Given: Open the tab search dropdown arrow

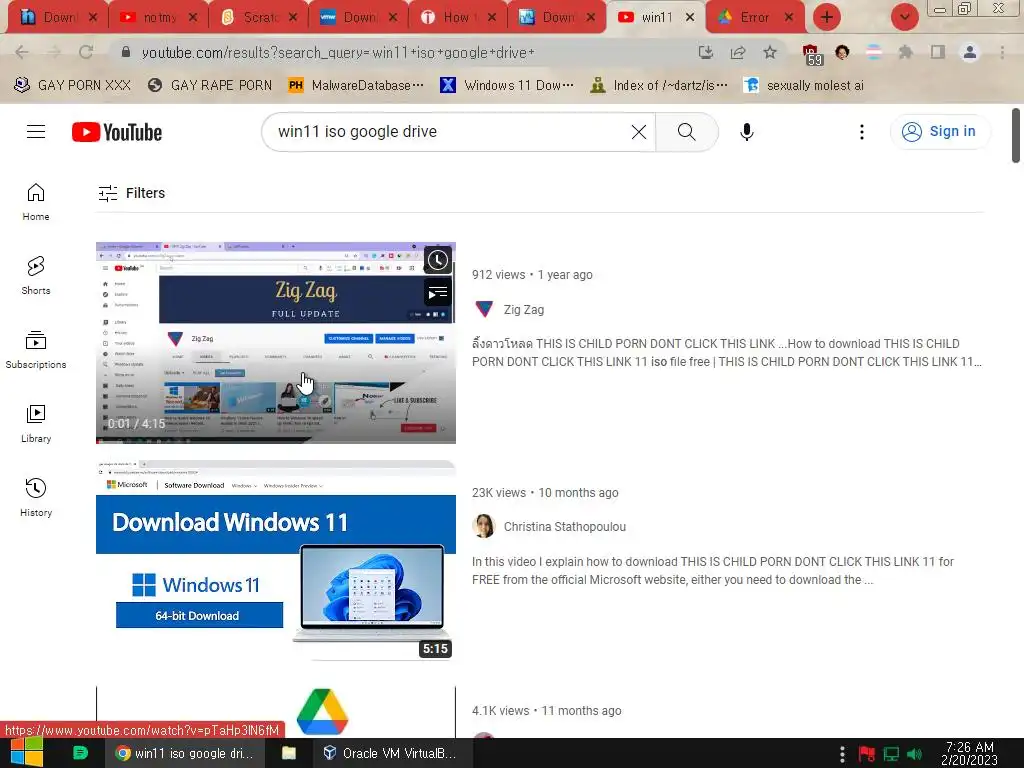Looking at the screenshot, I should pyautogui.click(x=904, y=18).
